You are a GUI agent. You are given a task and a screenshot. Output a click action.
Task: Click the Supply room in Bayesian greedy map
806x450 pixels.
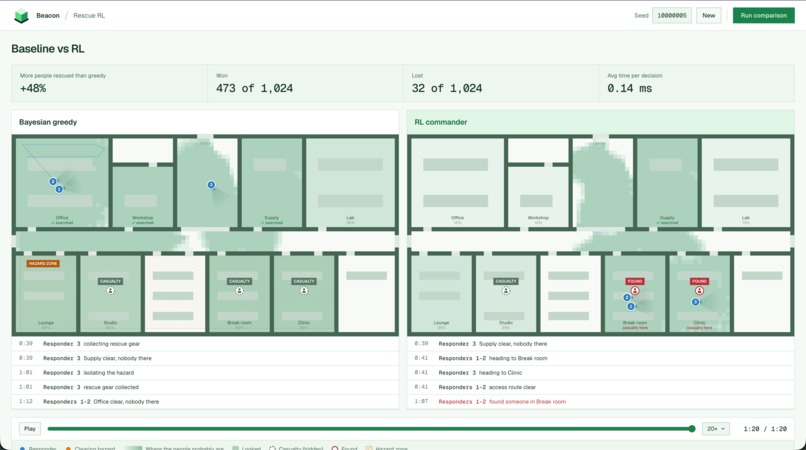pyautogui.click(x=271, y=183)
